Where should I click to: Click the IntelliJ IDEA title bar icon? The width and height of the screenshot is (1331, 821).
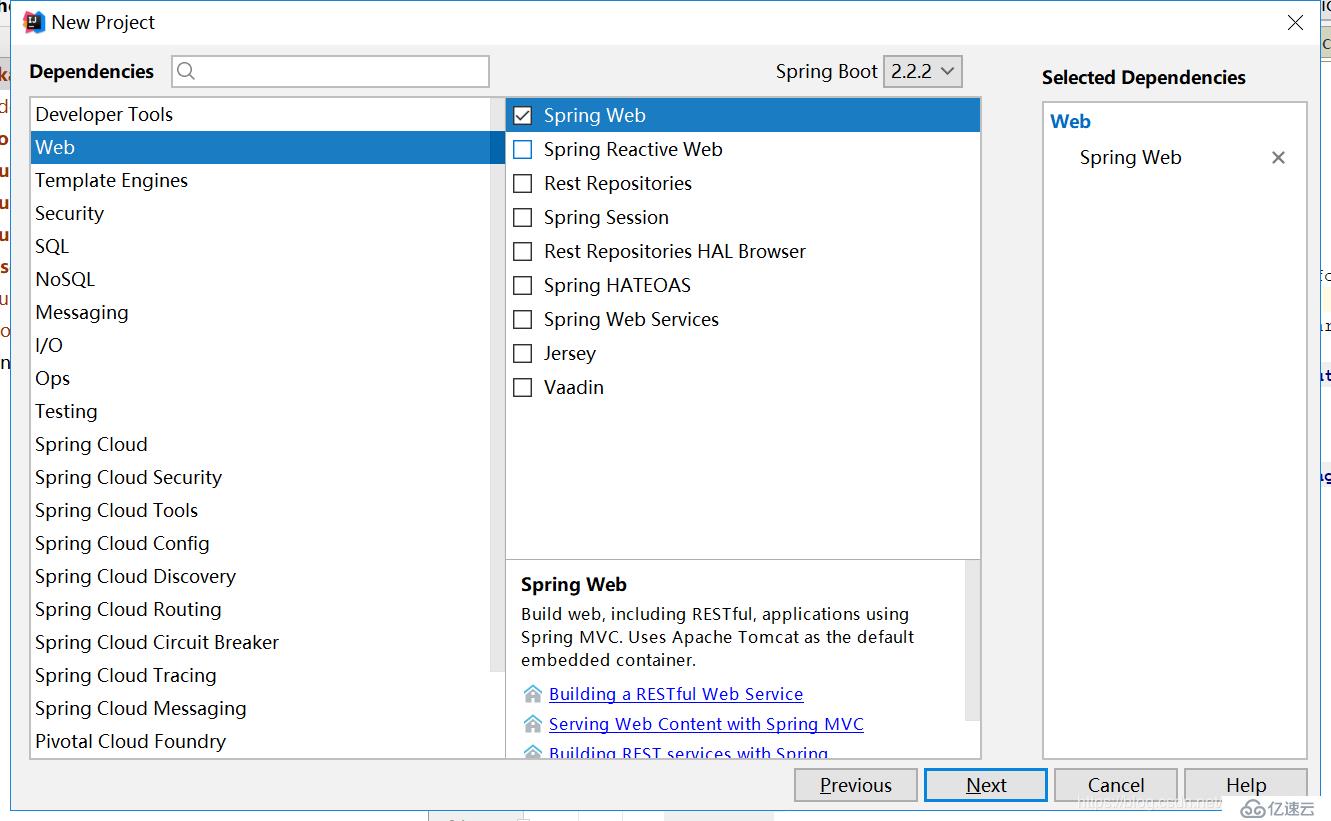tap(34, 22)
